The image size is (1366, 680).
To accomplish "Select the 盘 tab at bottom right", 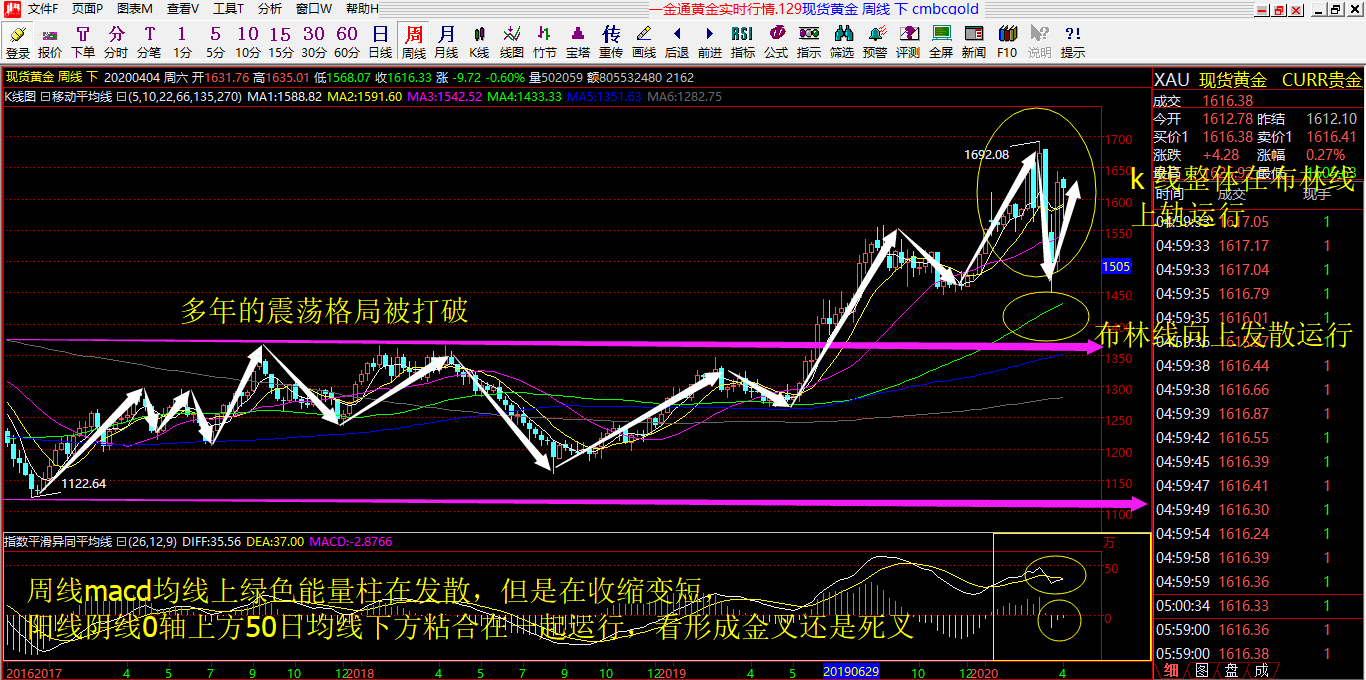I will coord(1231,670).
